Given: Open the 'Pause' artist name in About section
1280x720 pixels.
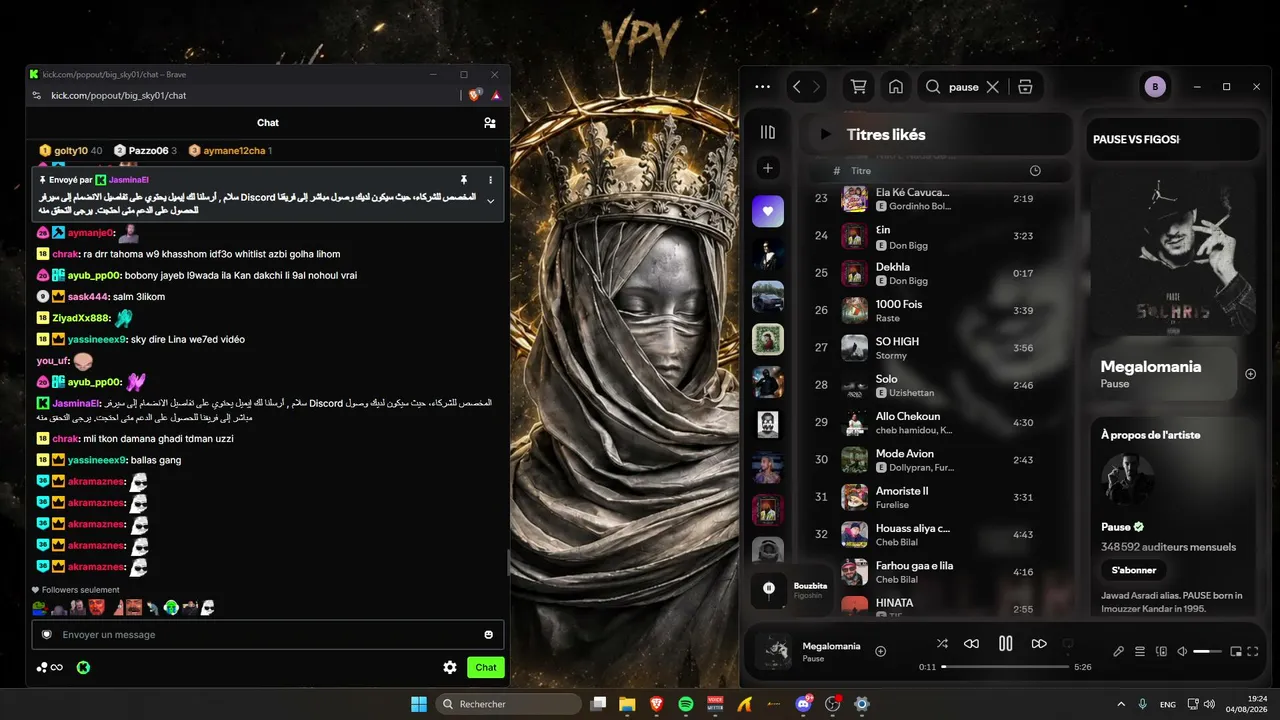Looking at the screenshot, I should click(1116, 527).
